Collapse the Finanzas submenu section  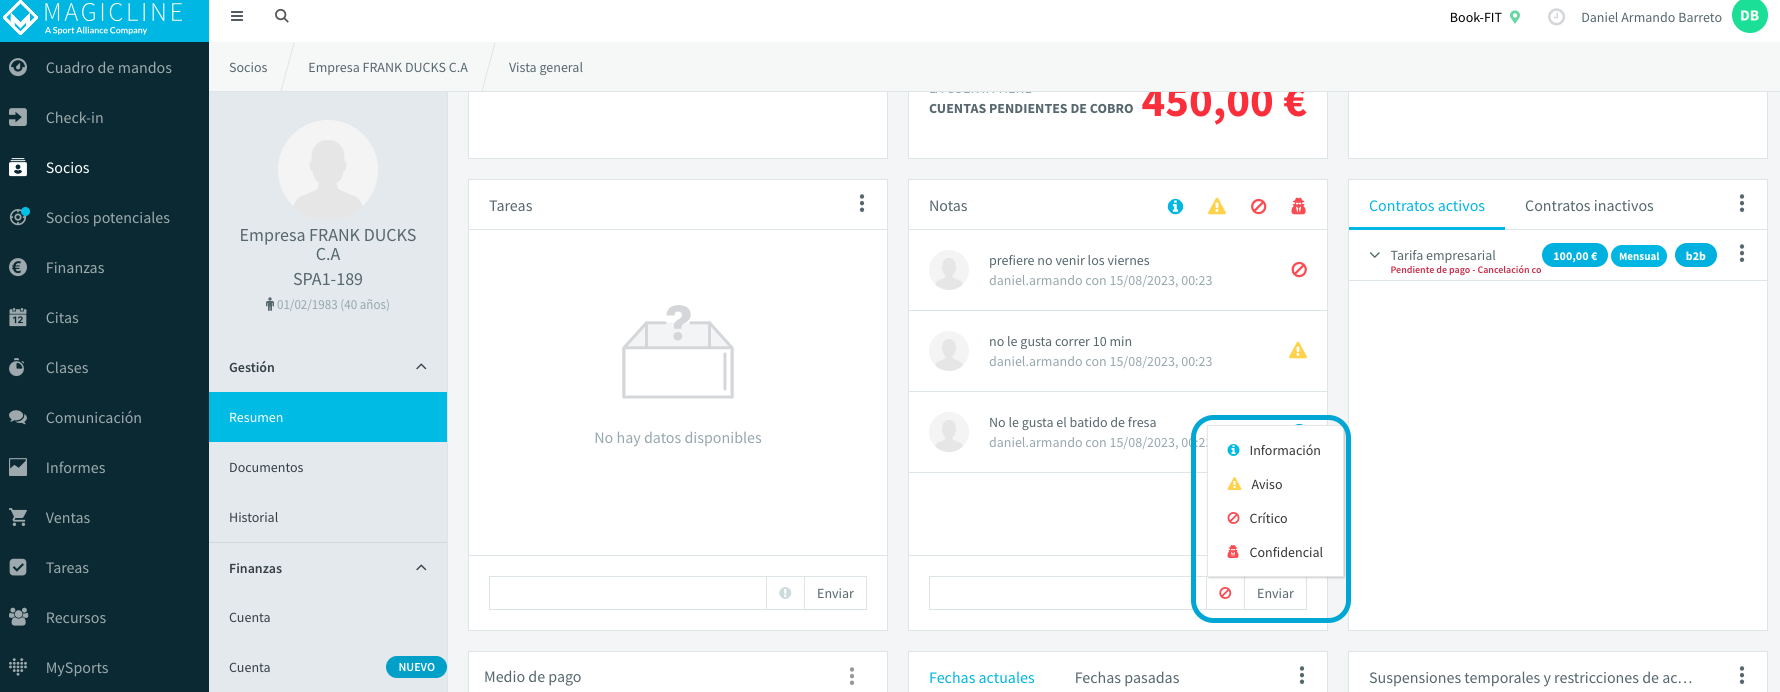click(x=421, y=568)
